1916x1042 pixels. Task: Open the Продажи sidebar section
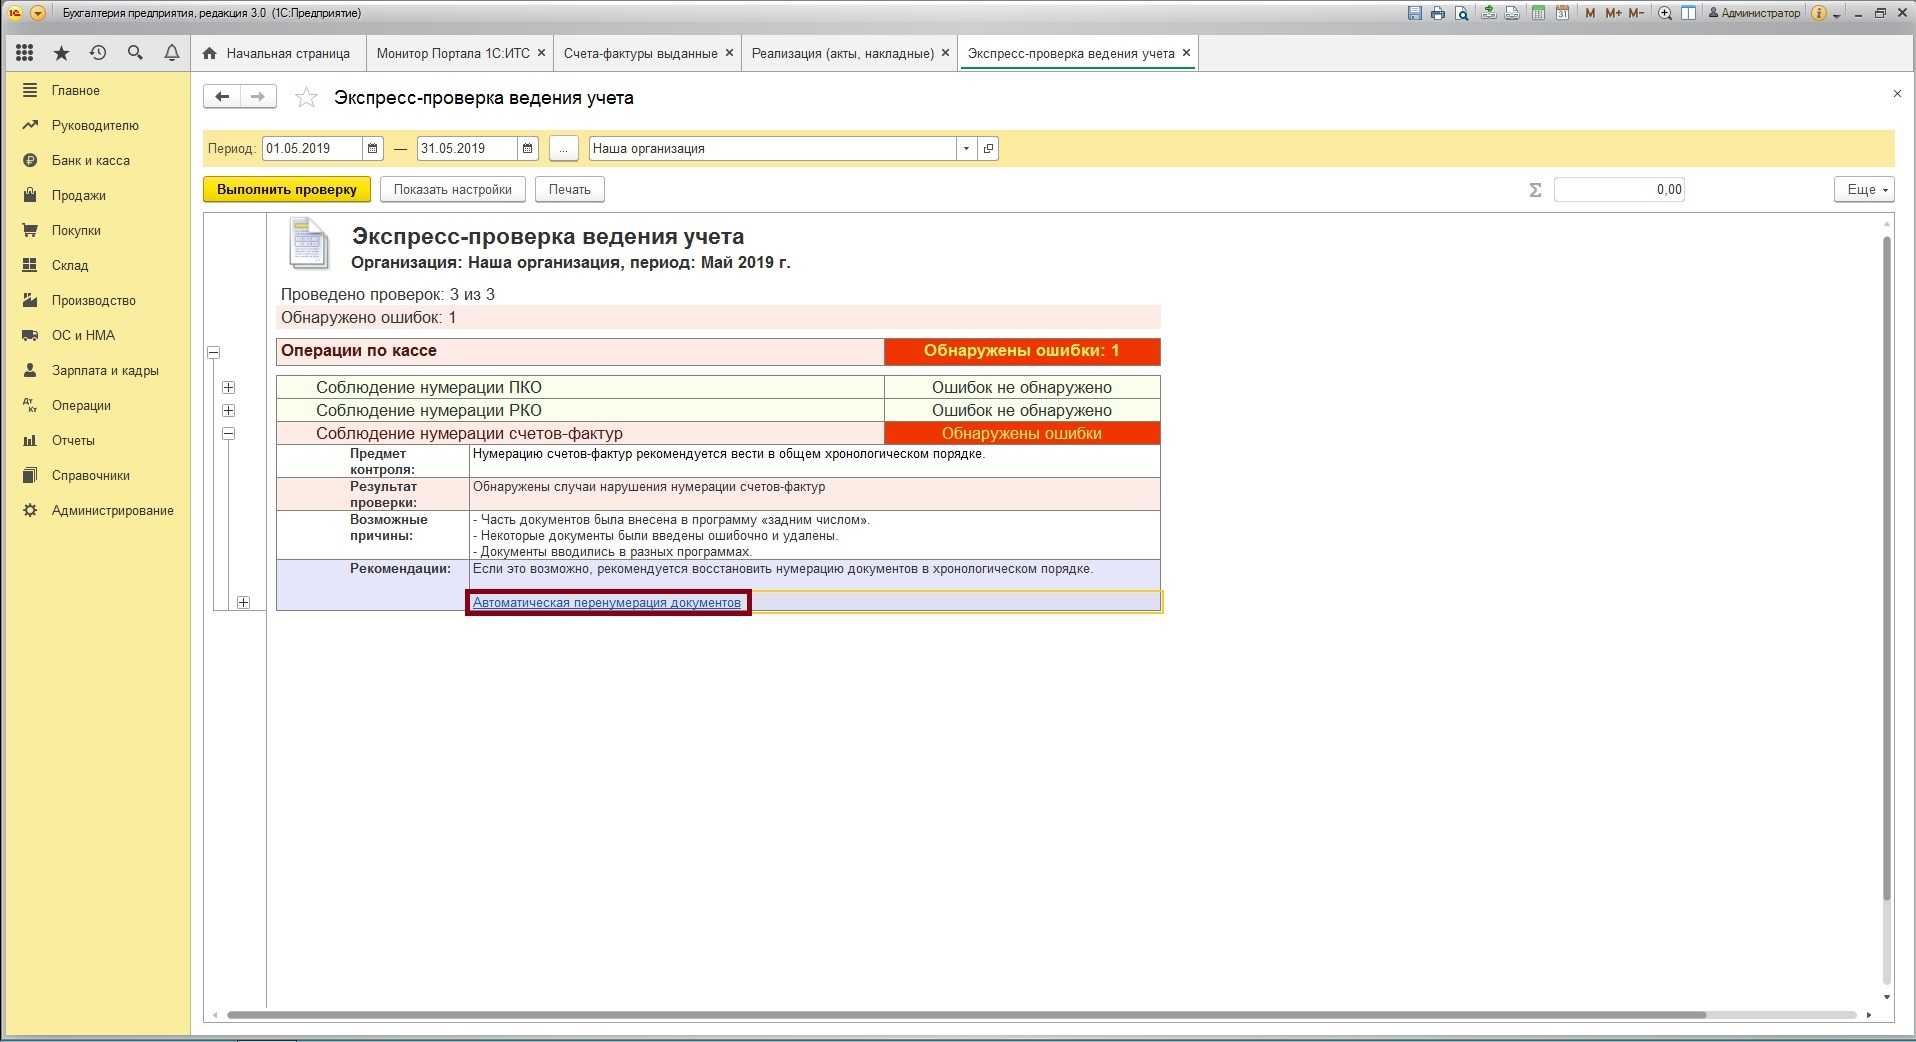click(79, 196)
